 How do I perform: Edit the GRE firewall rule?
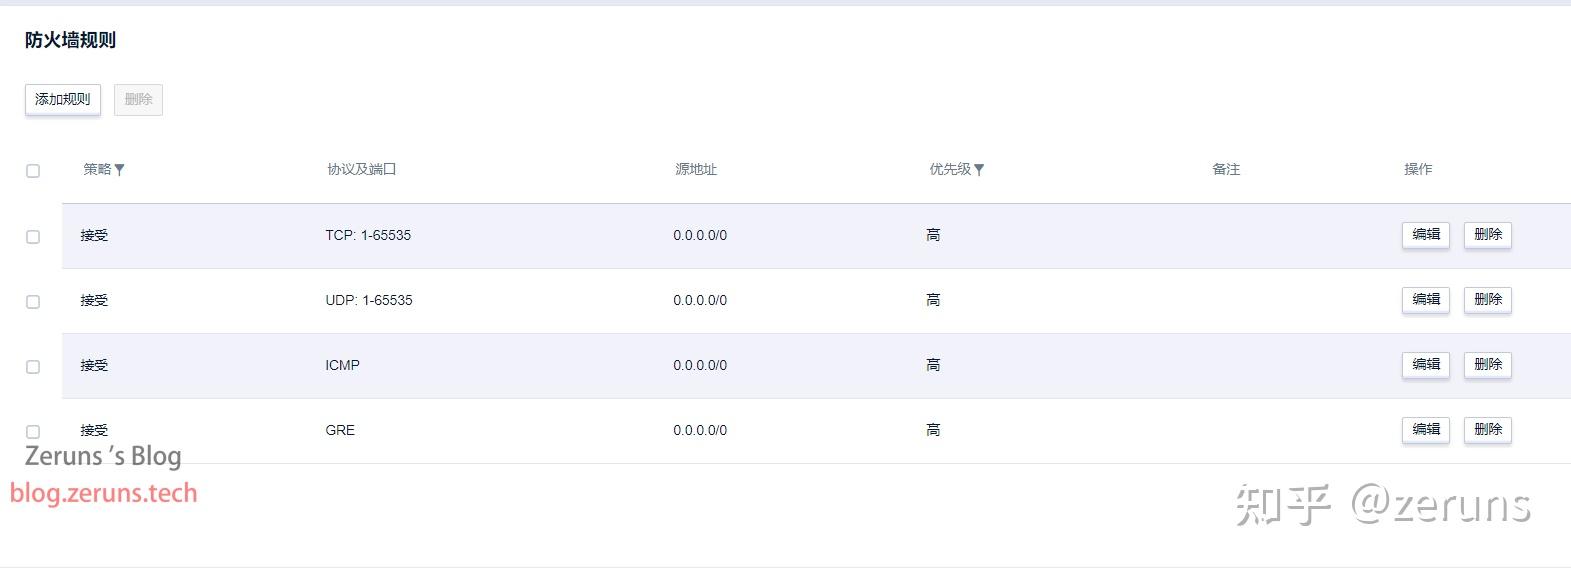[x=1425, y=430]
